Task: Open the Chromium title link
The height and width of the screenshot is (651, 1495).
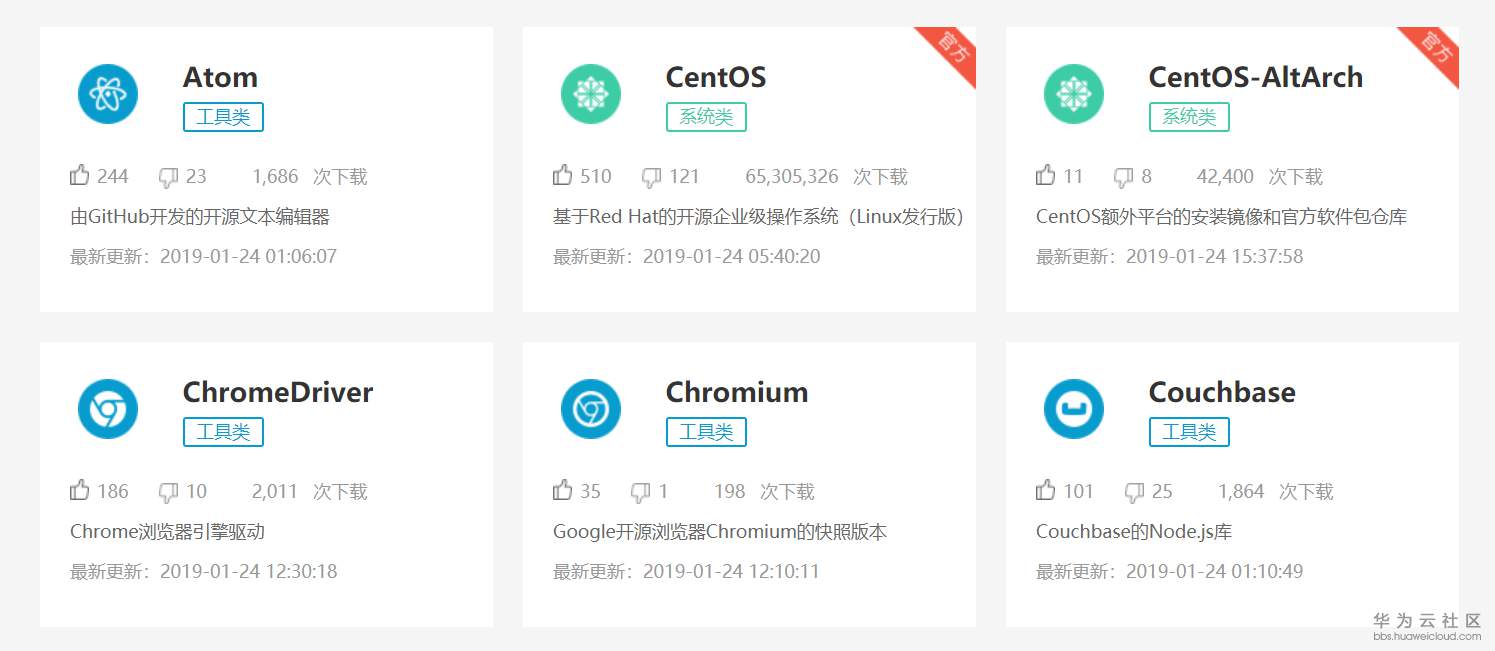Action: 737,392
